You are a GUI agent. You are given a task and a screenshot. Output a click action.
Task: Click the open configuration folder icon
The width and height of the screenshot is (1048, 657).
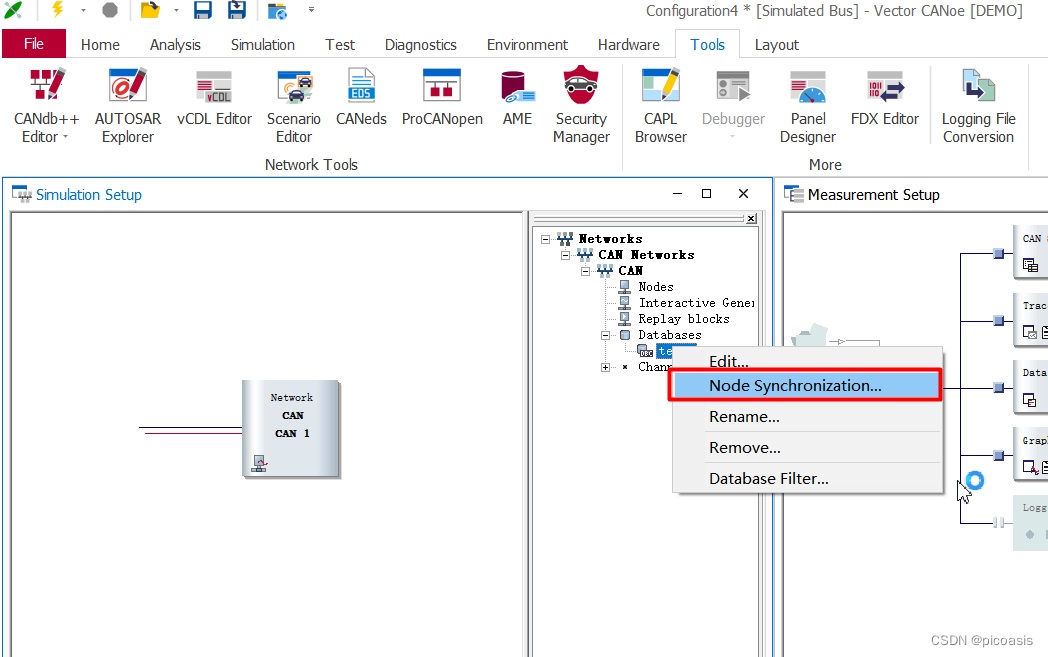click(x=150, y=10)
